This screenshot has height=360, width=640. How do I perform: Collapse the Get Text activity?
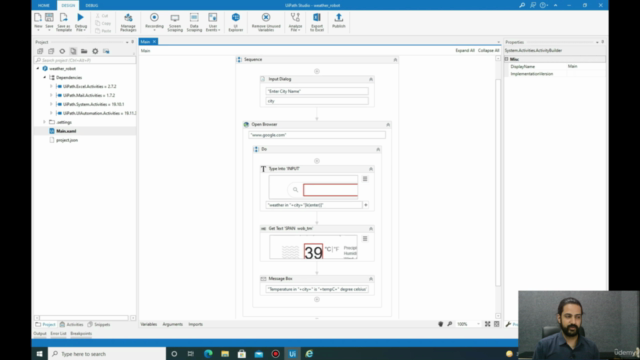(x=371, y=229)
